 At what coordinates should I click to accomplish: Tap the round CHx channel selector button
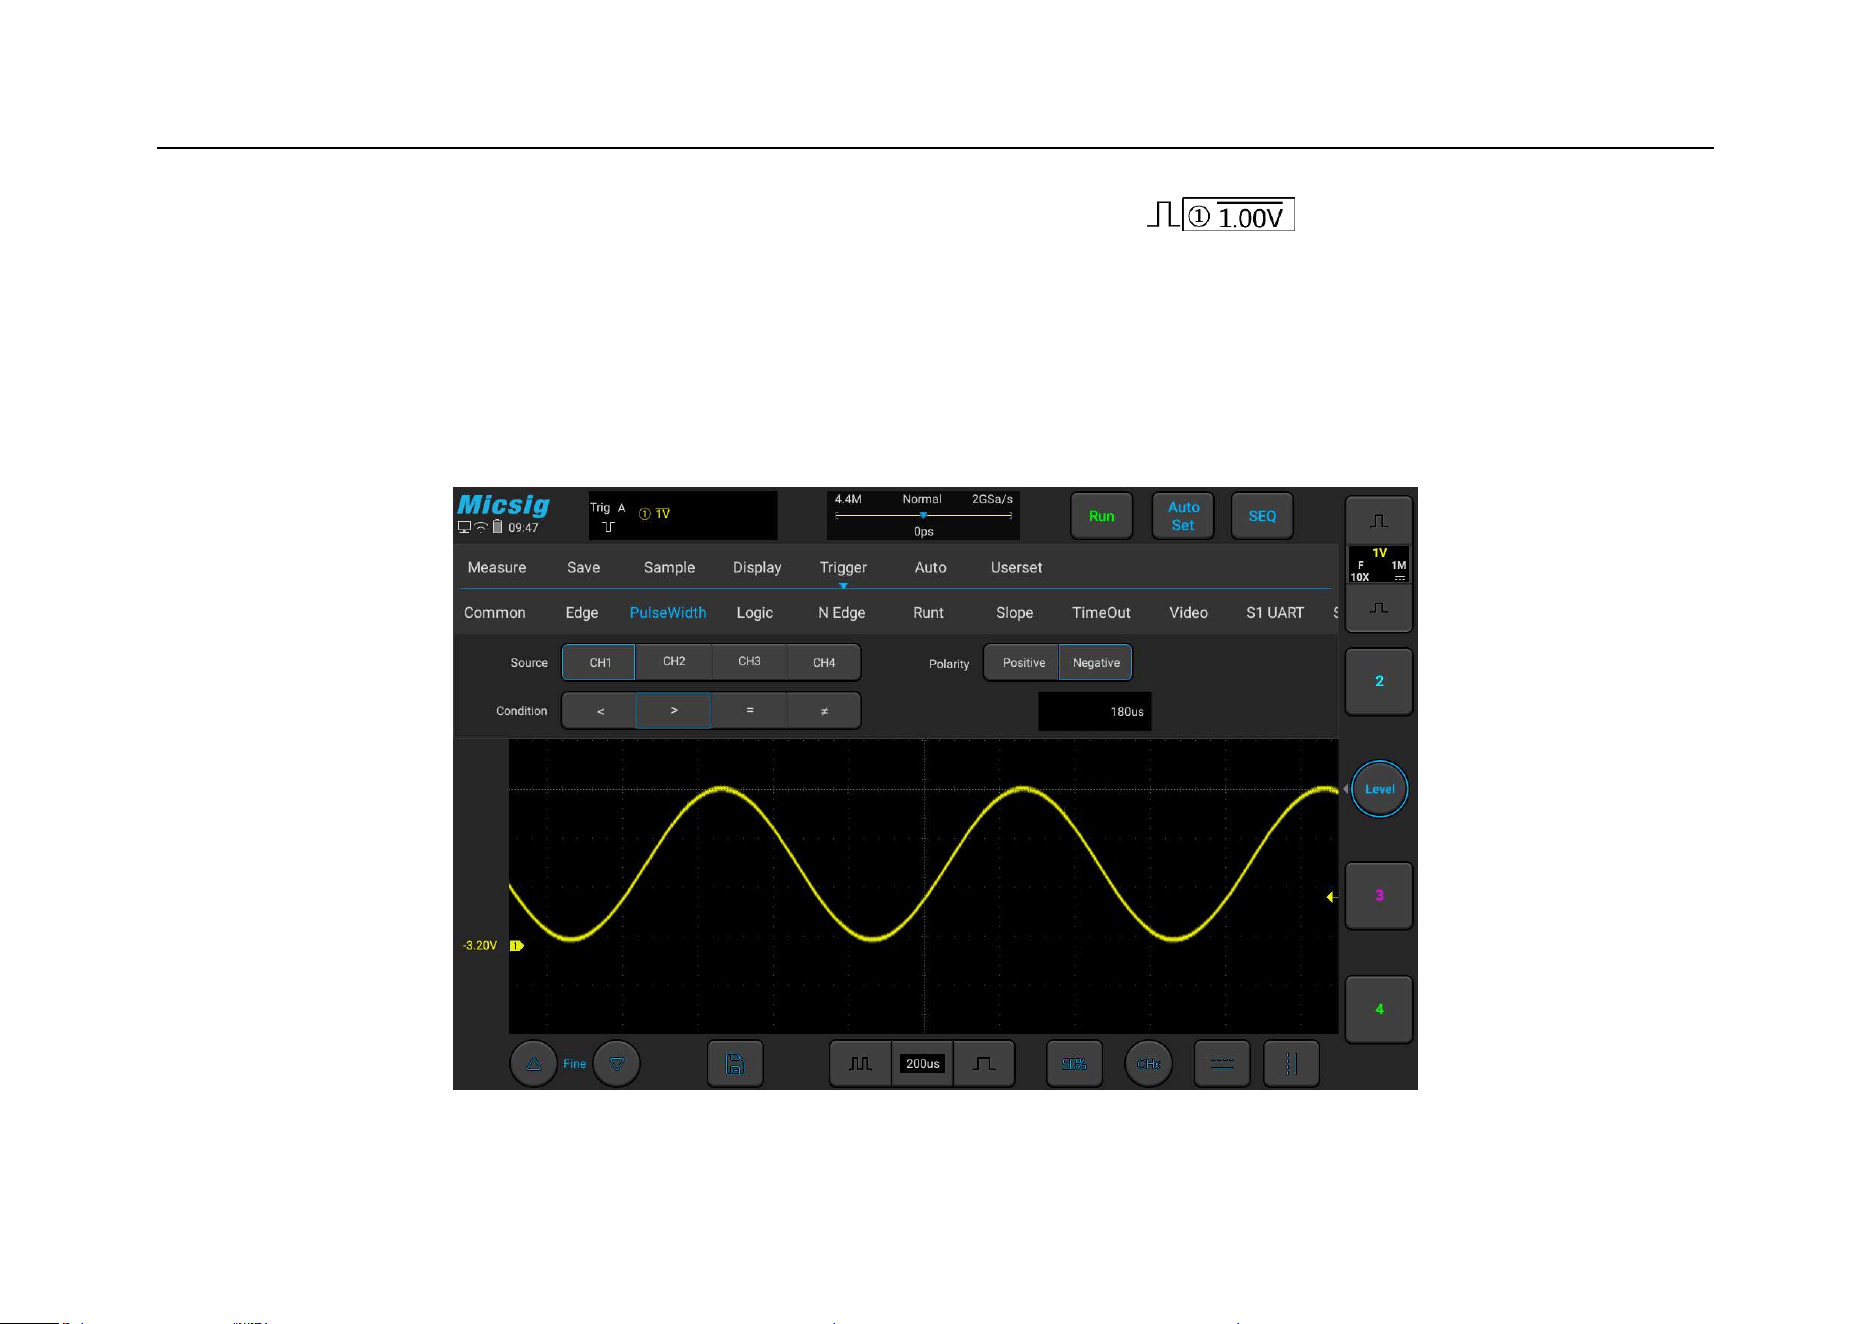pos(1148,1064)
